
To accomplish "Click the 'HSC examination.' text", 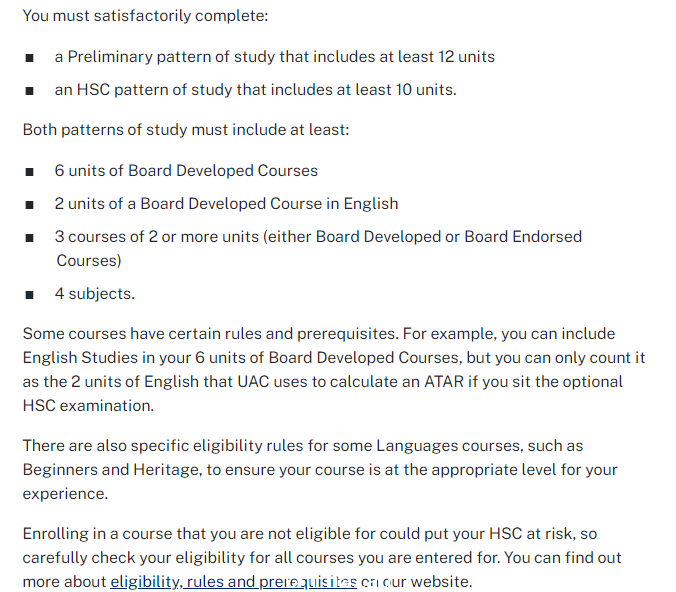I will (x=88, y=406).
